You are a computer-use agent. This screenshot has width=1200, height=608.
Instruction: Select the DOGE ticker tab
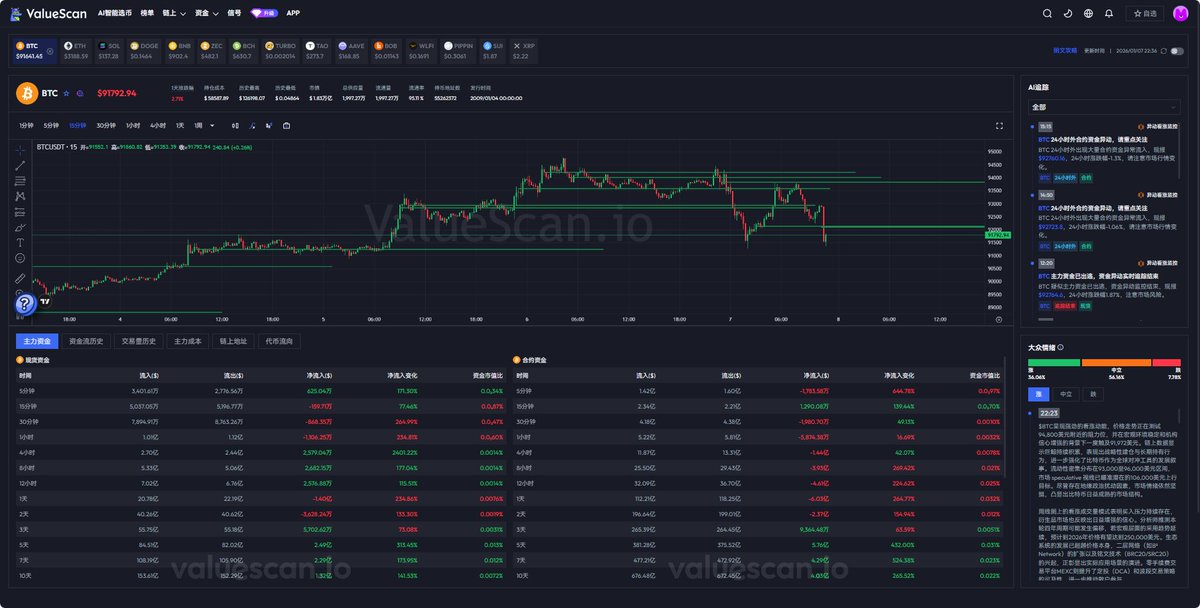pyautogui.click(x=143, y=50)
